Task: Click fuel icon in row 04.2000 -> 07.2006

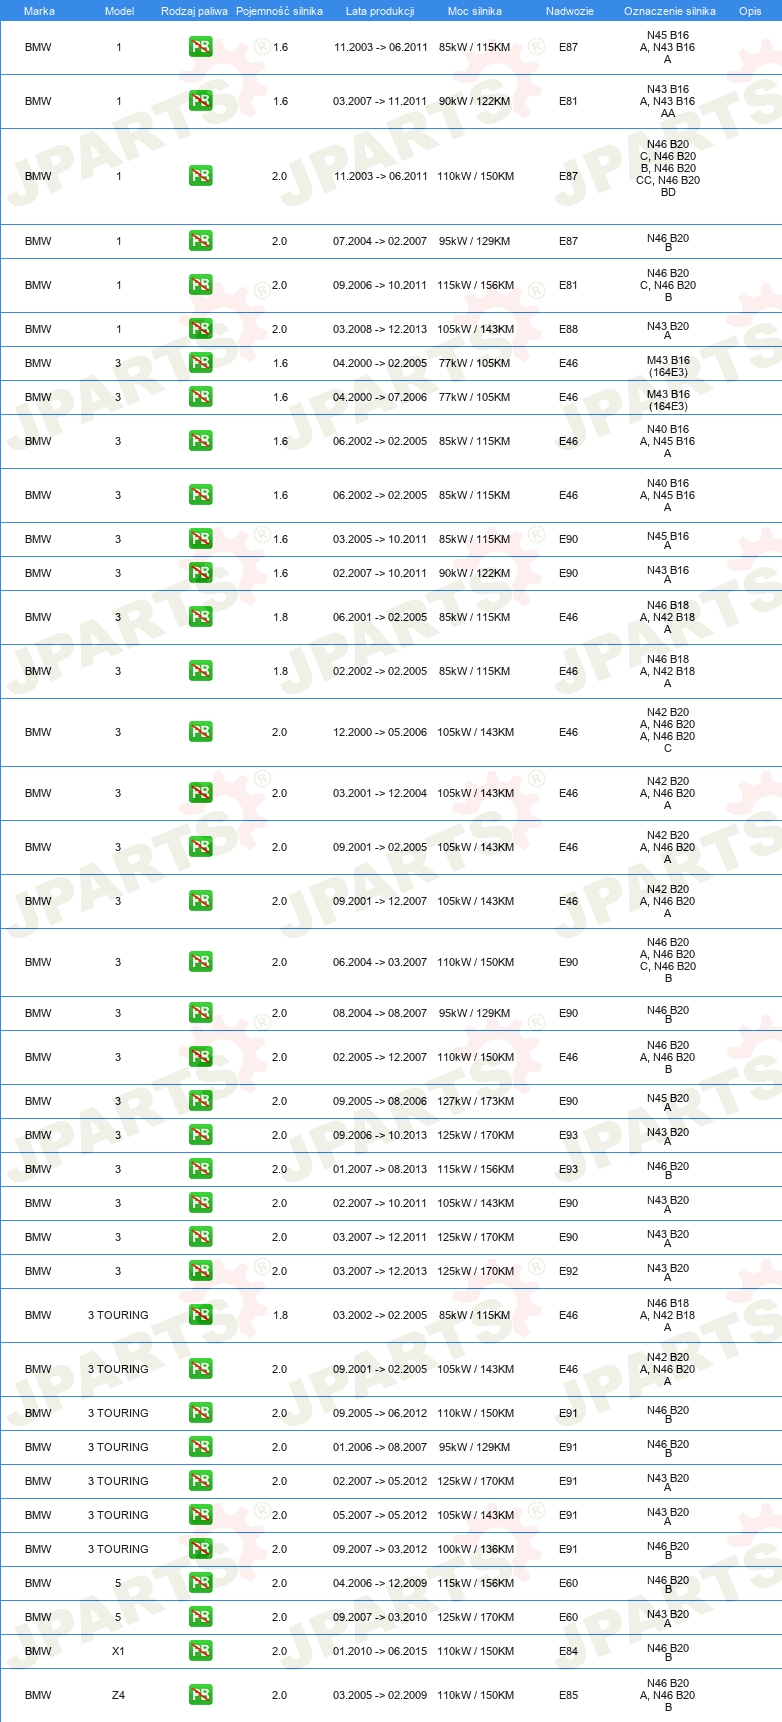Action: (200, 397)
